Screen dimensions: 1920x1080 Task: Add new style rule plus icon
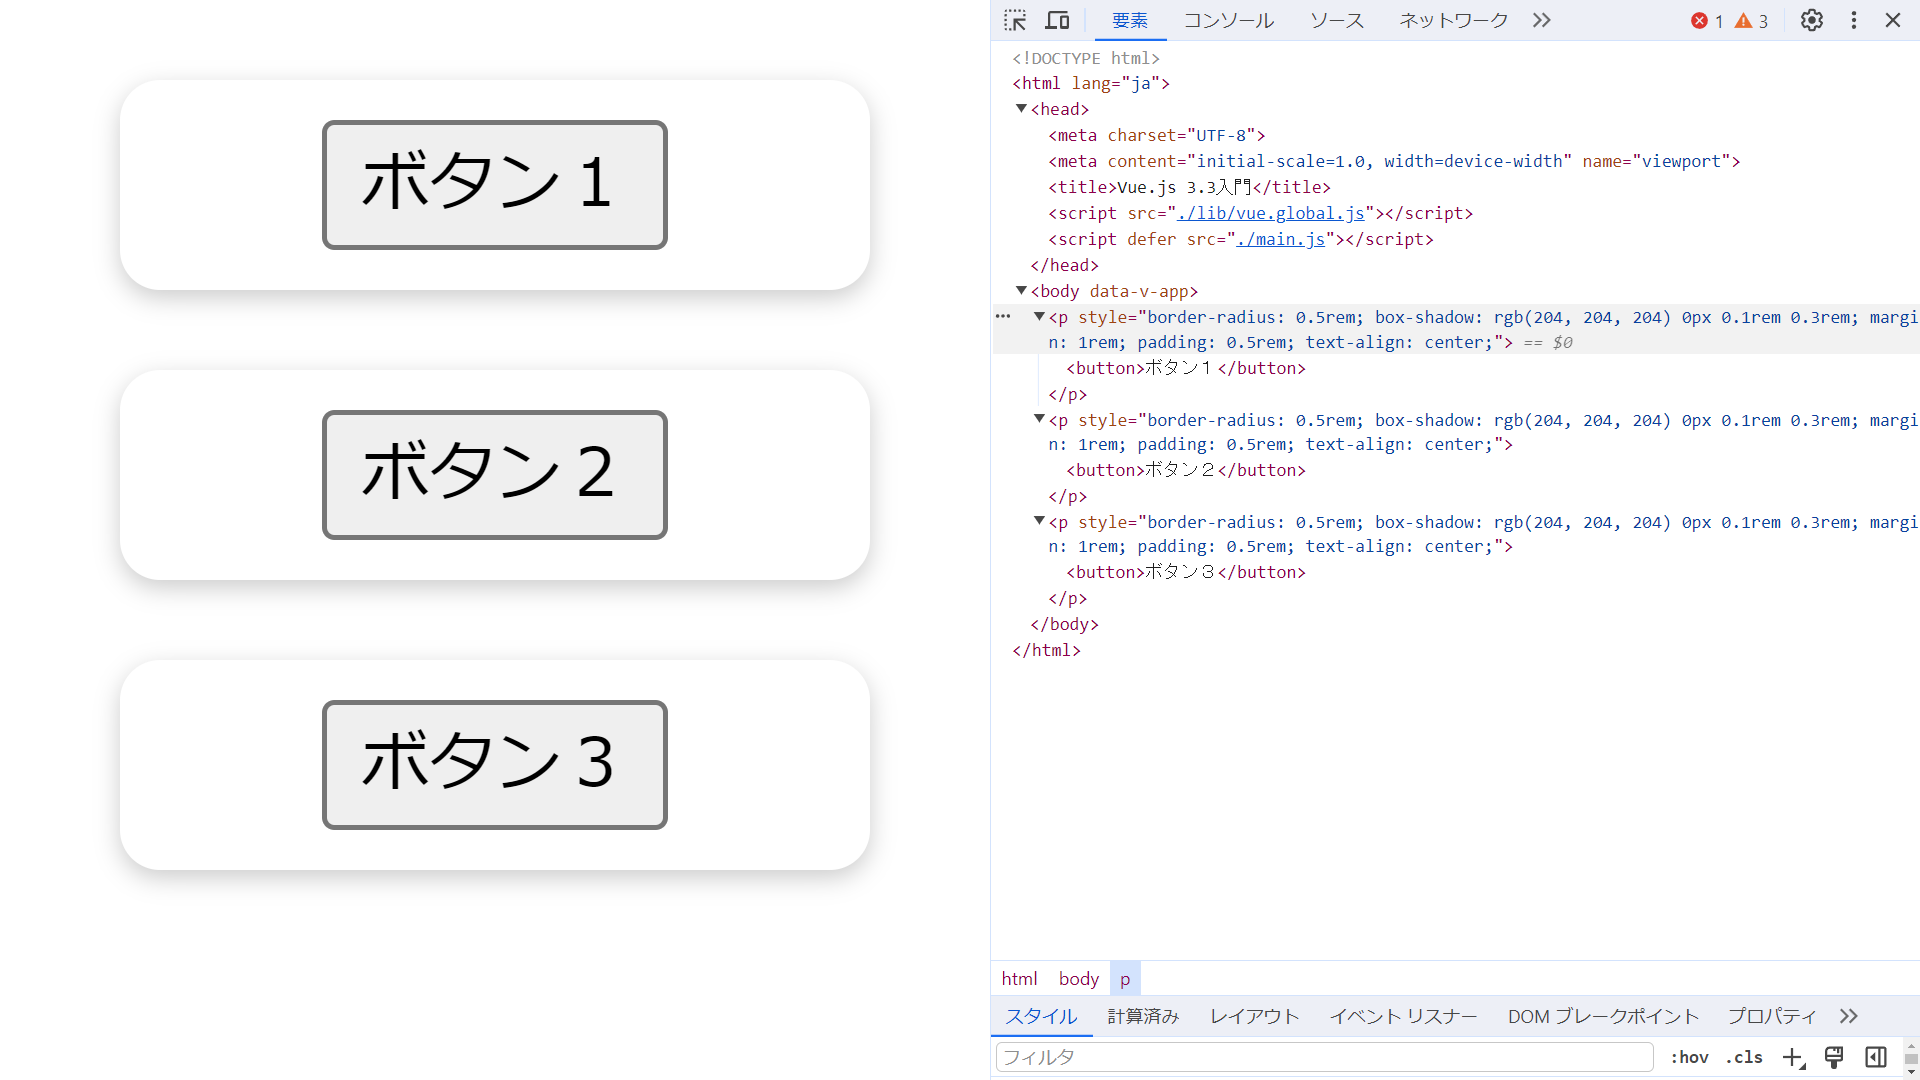(1793, 1057)
